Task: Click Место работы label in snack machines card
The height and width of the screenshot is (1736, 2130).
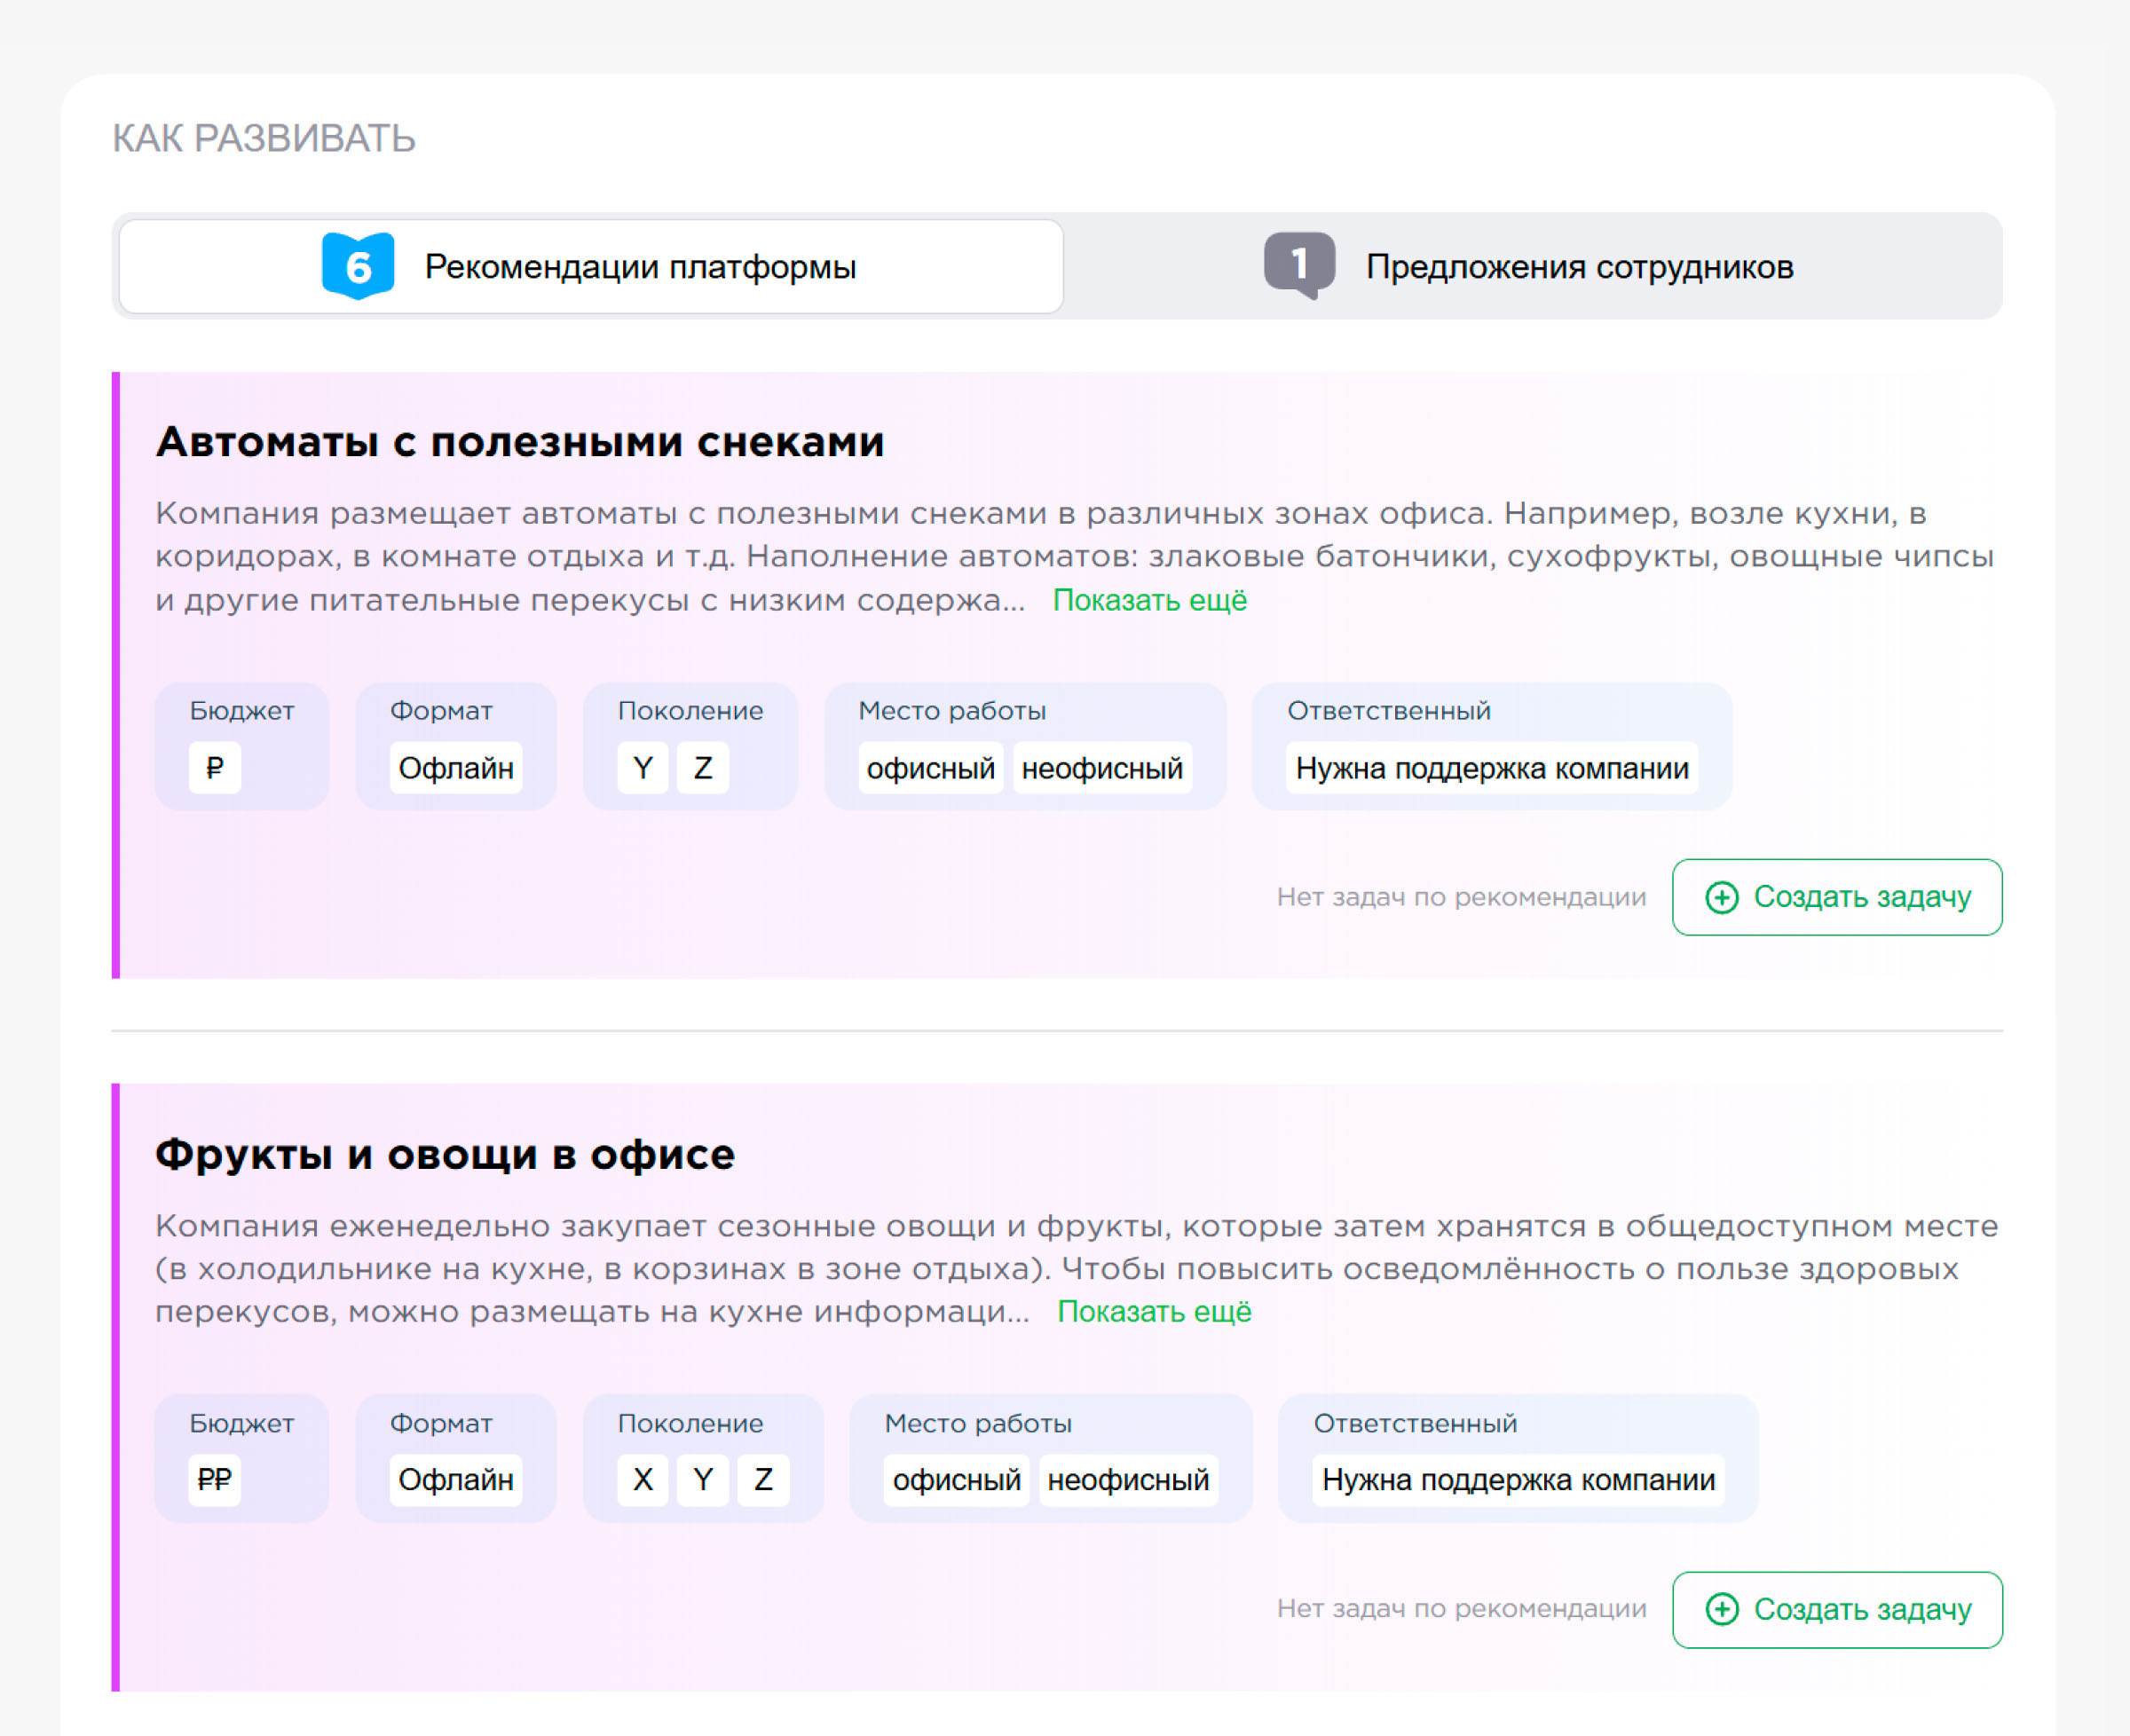Action: pyautogui.click(x=952, y=711)
